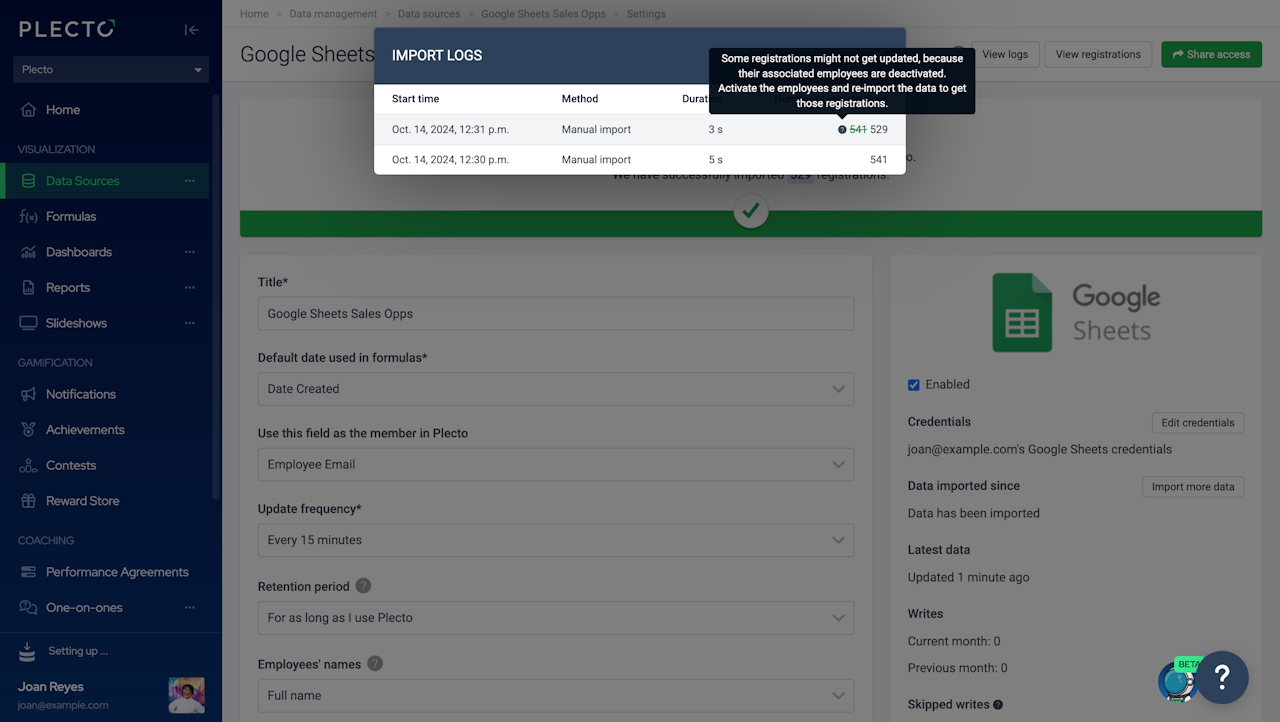Go to Performance Agreements in sidebar
Image resolution: width=1280 pixels, height=722 pixels.
pos(116,572)
